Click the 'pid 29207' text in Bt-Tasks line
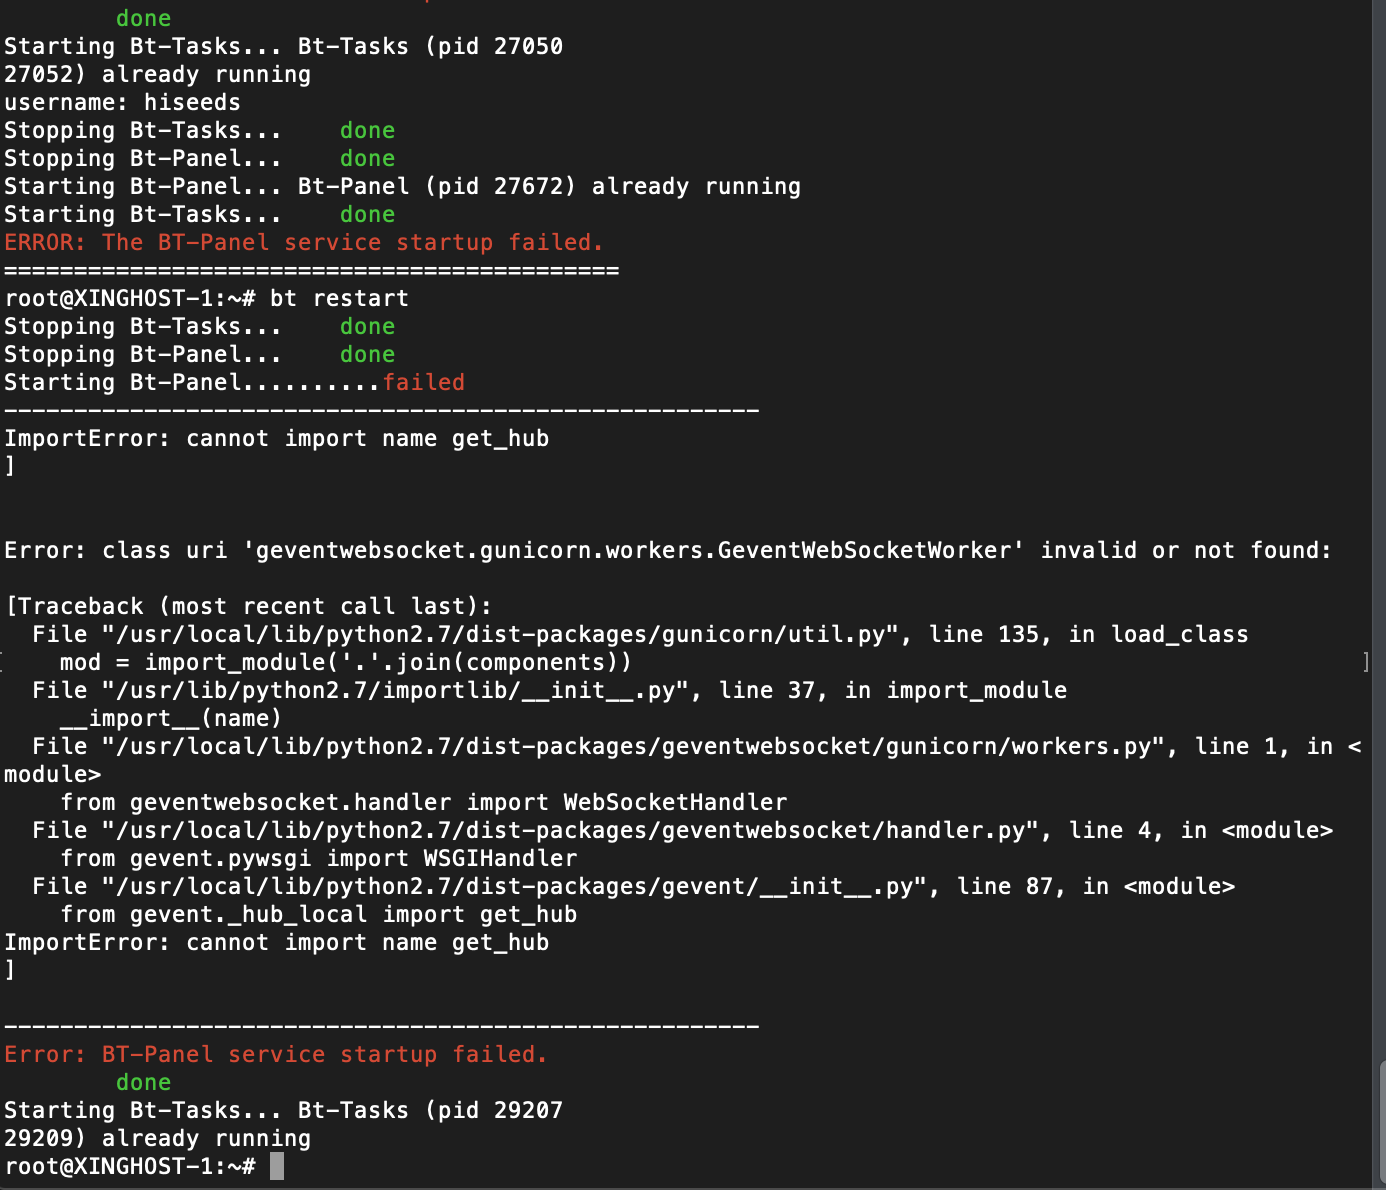The width and height of the screenshot is (1386, 1190). [x=500, y=1110]
